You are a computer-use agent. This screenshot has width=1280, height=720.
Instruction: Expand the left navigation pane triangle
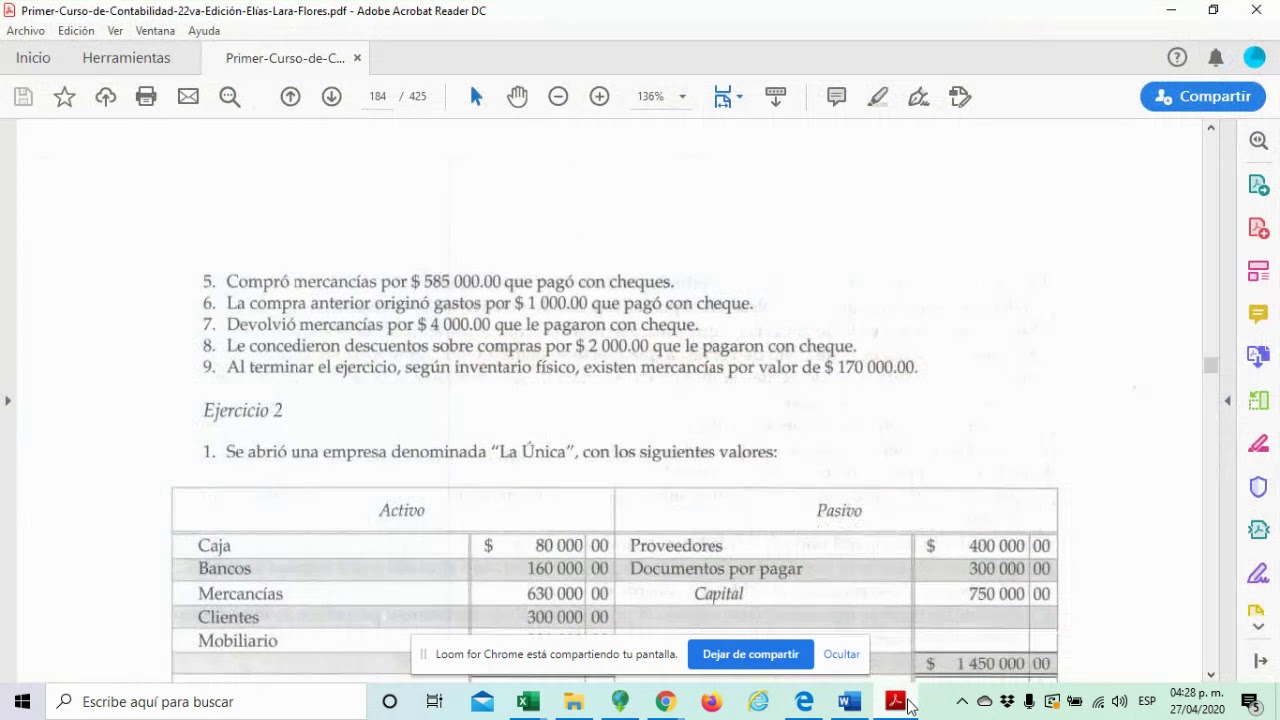(x=8, y=401)
